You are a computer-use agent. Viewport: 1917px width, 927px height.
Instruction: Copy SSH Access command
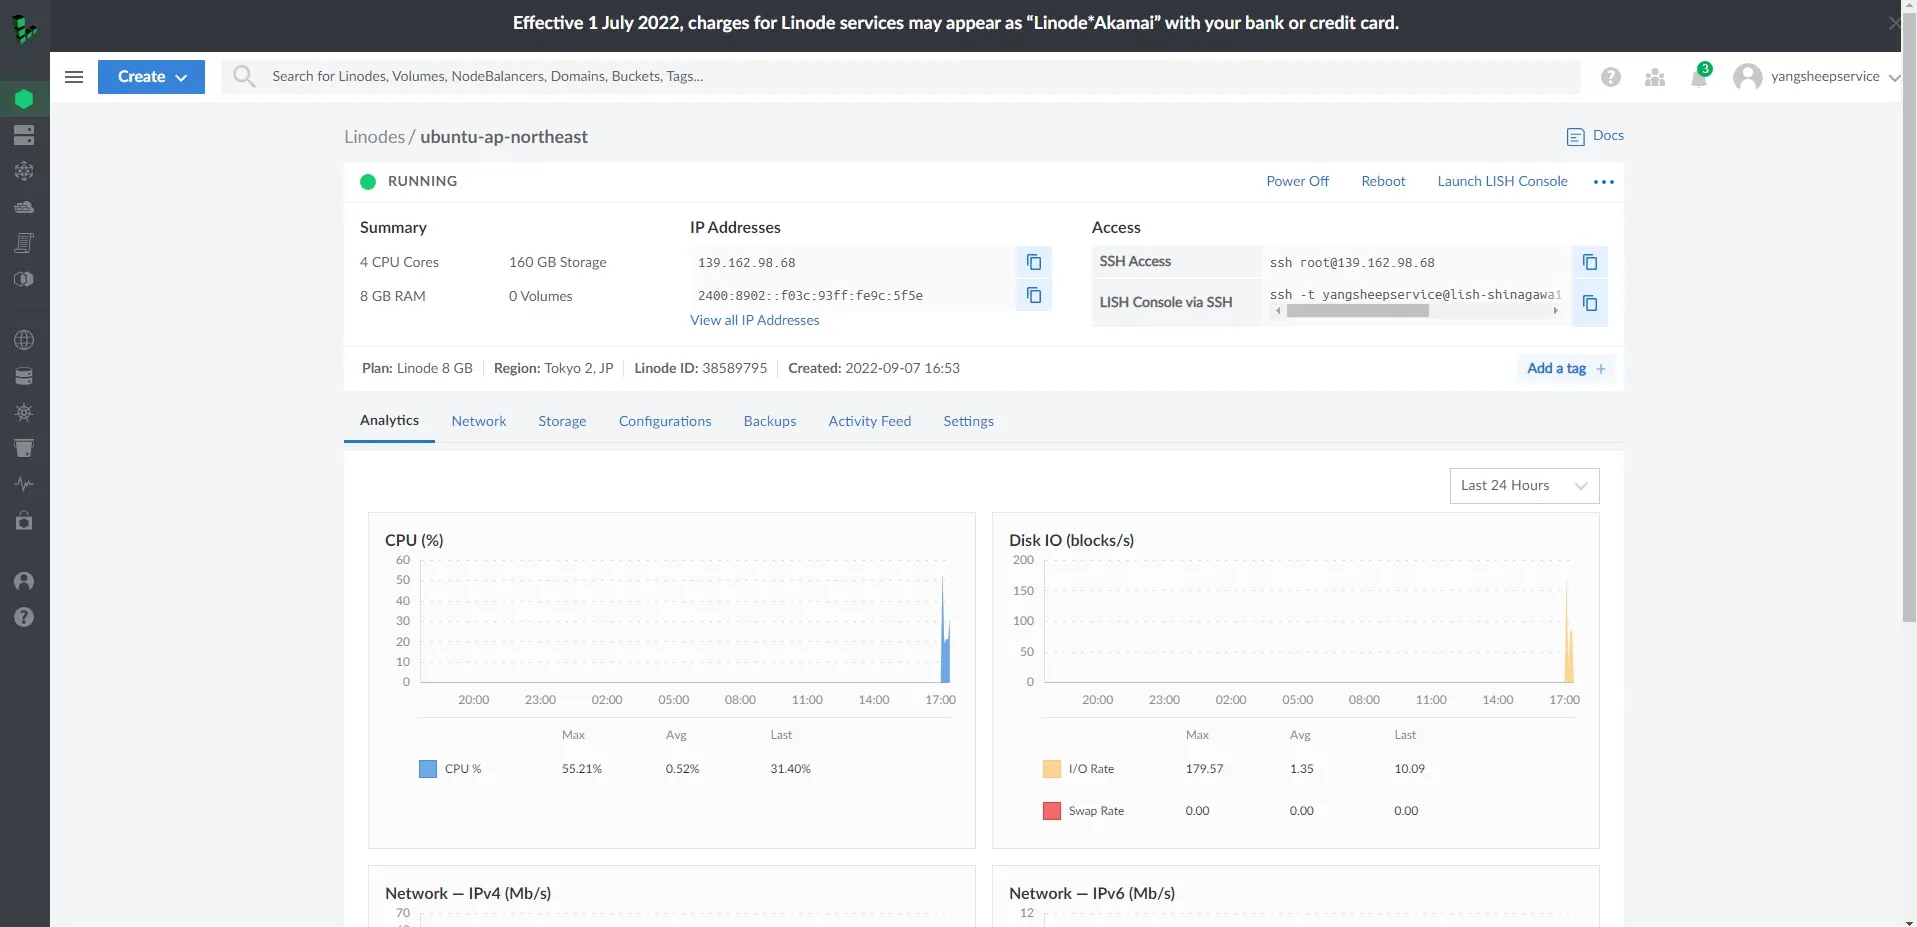tap(1590, 262)
